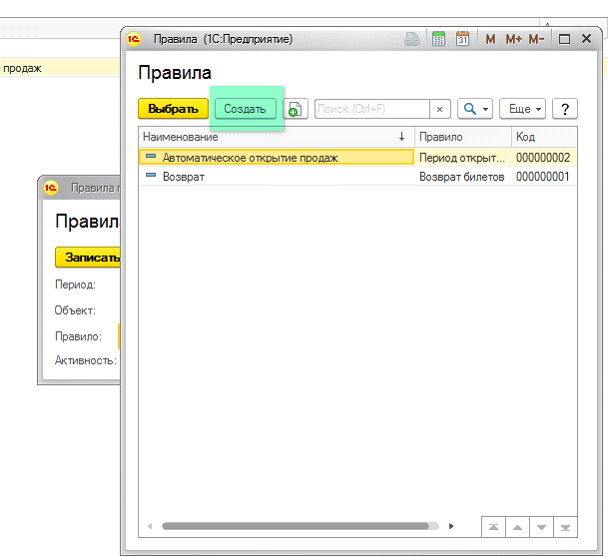
Task: Jump to the last list record
Action: pos(566,526)
